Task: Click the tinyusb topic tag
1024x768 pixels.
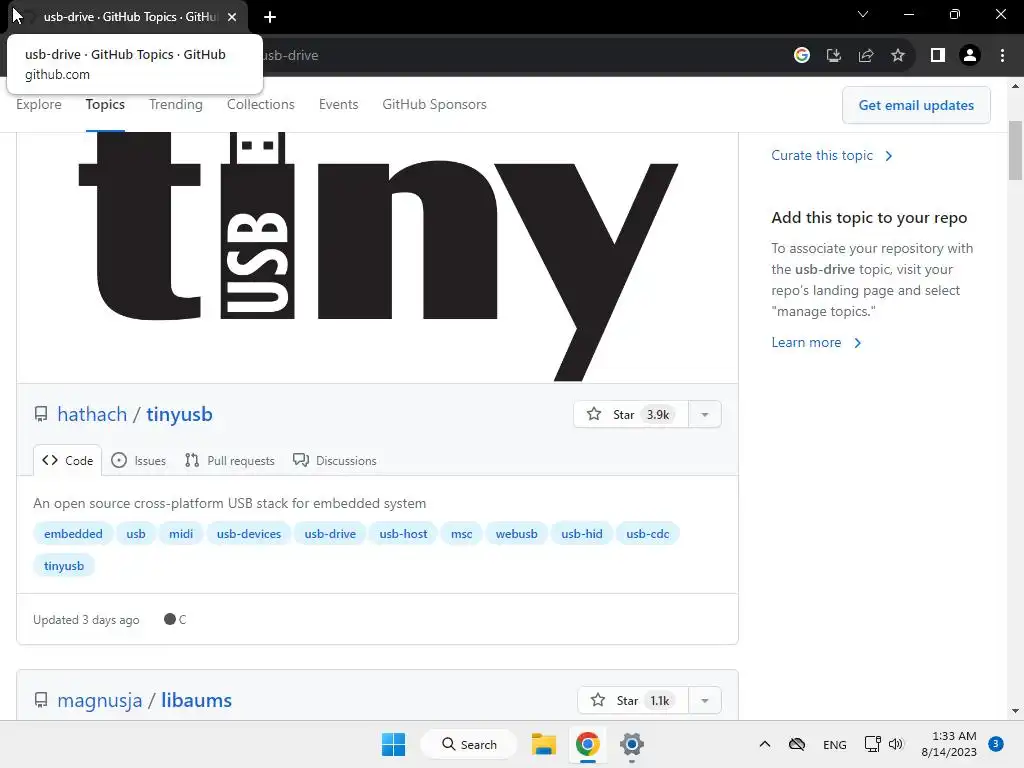Action: point(64,566)
